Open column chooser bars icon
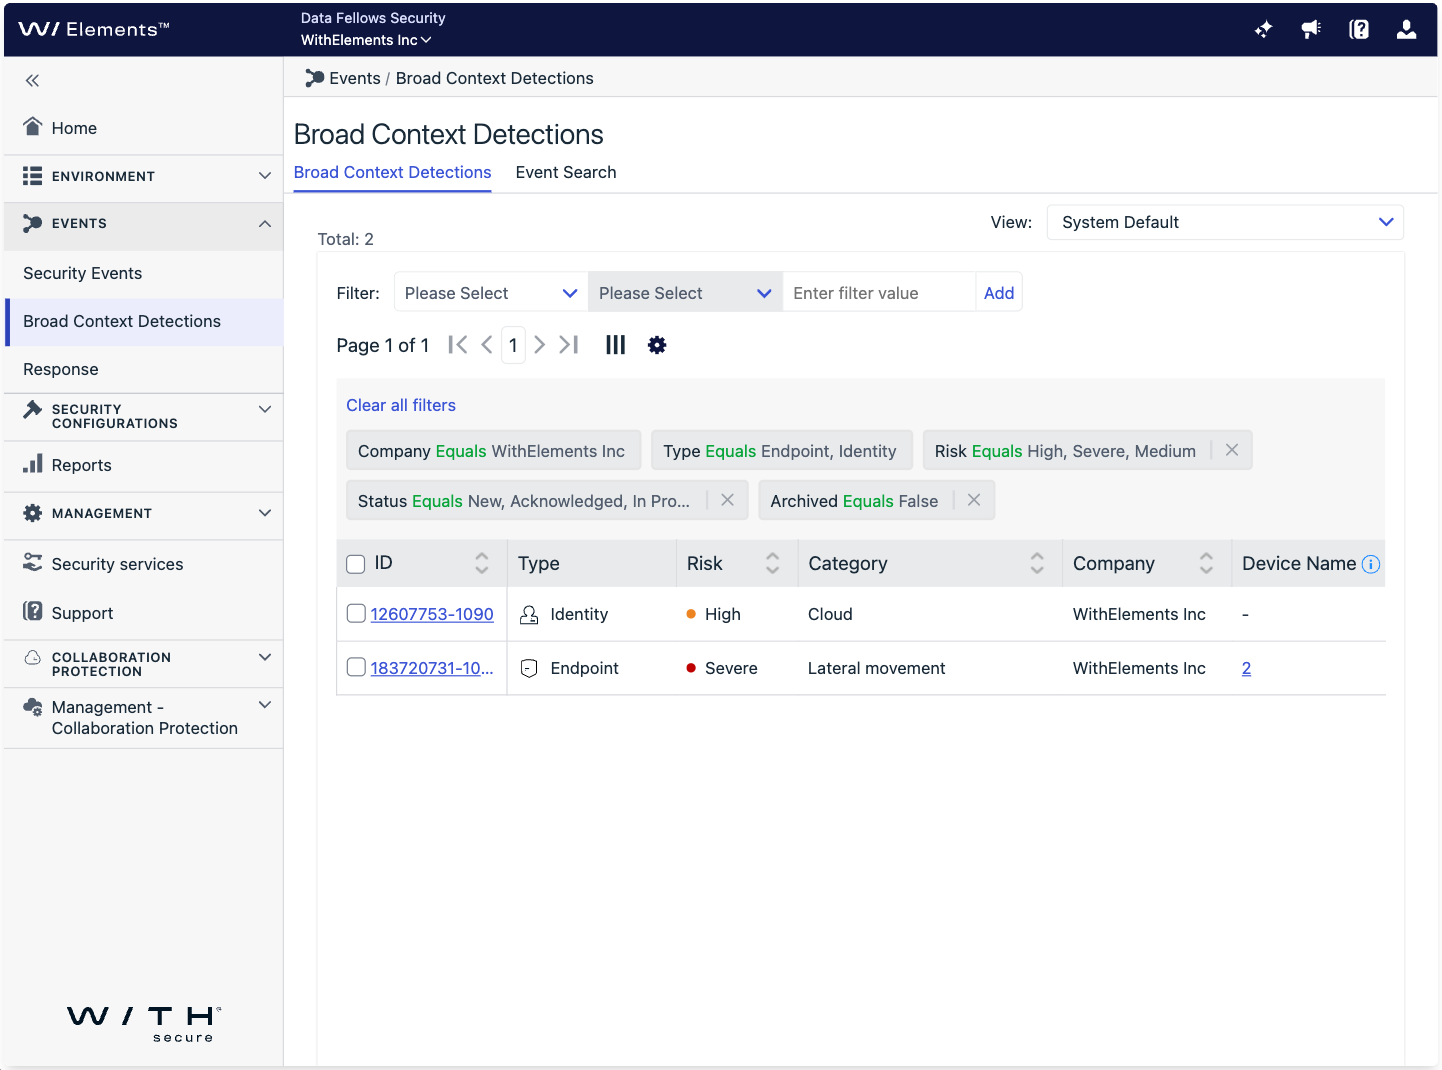The image size is (1442, 1070). (x=616, y=345)
